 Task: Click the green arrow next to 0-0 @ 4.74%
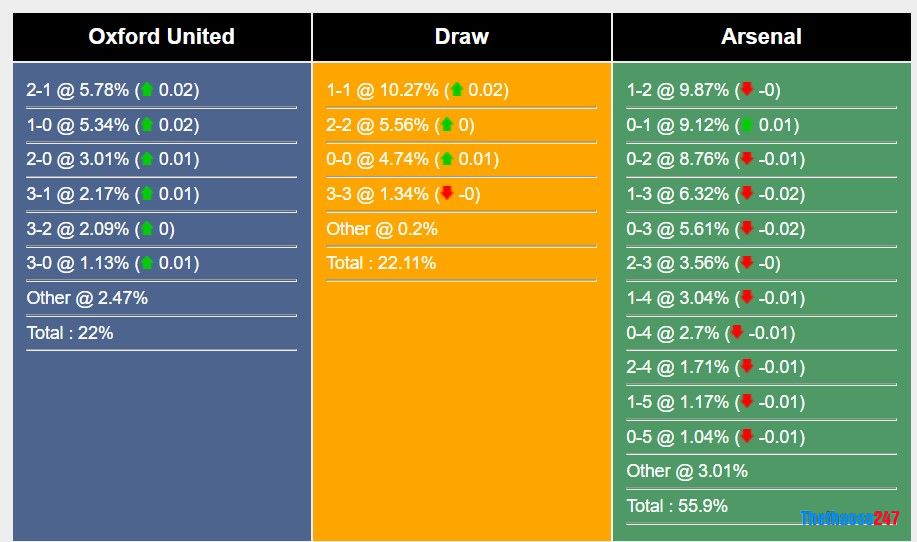coord(447,159)
